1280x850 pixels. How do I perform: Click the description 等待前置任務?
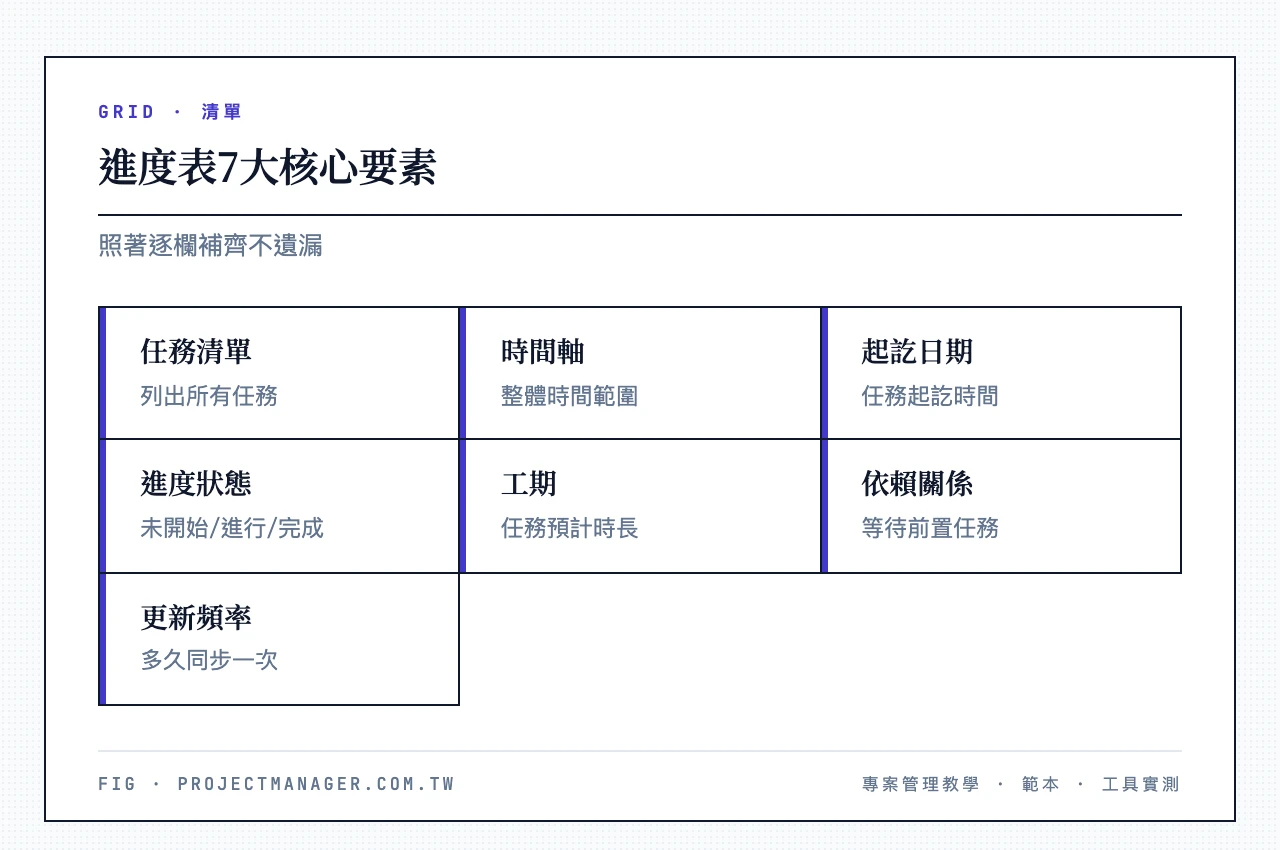[930, 528]
